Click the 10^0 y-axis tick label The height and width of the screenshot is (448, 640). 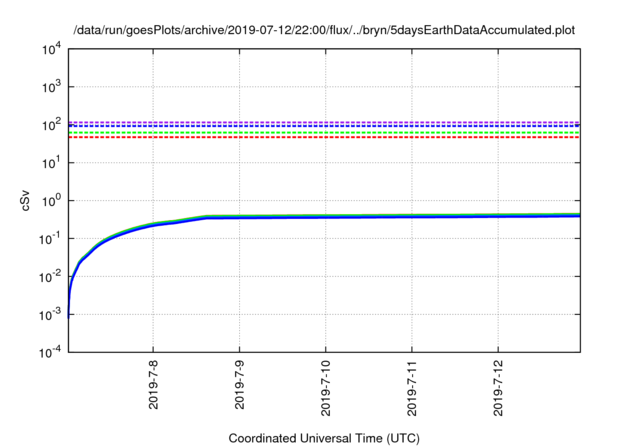[x=51, y=201]
